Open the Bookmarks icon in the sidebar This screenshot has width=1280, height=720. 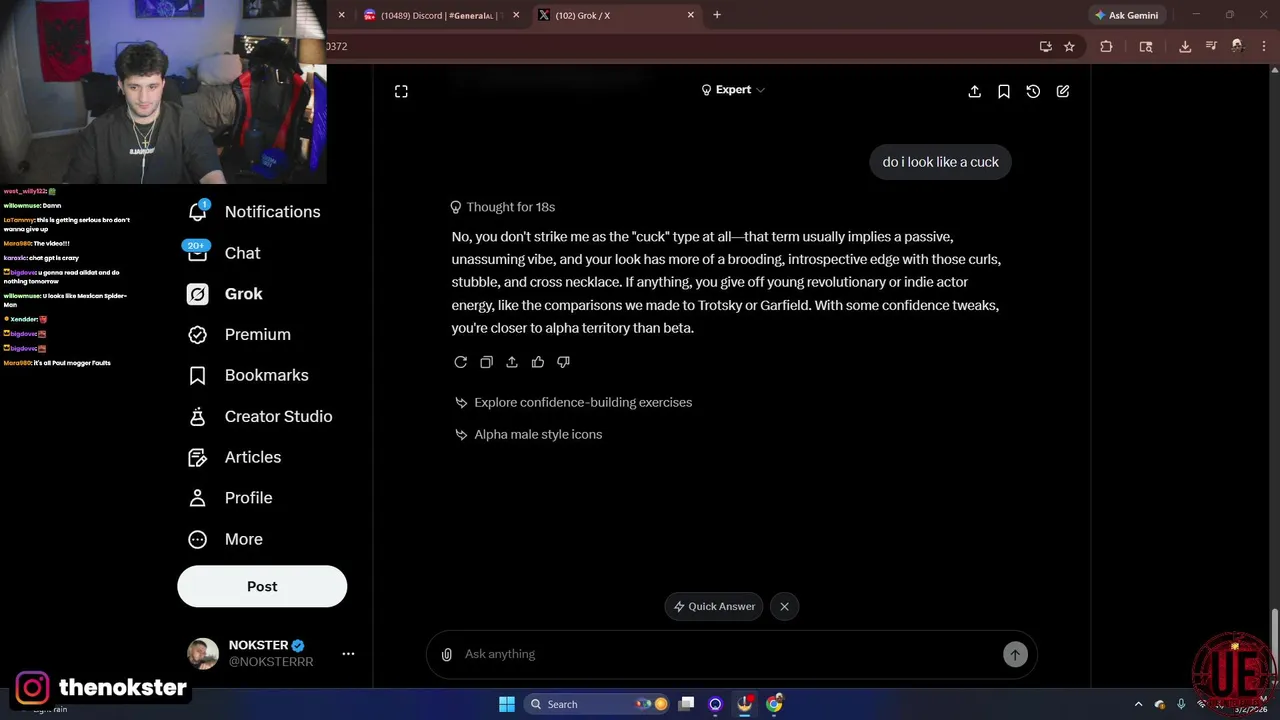[x=198, y=376]
